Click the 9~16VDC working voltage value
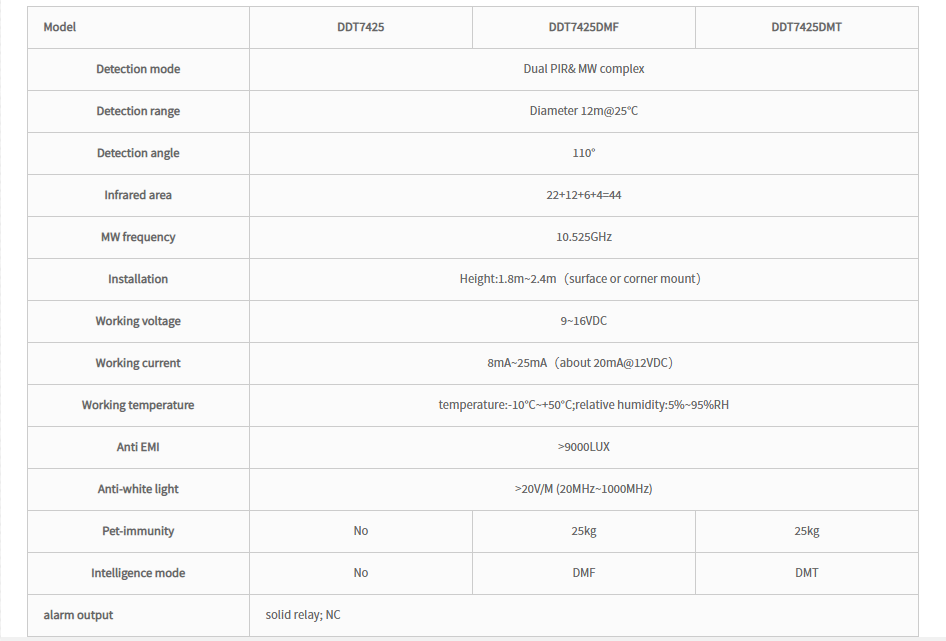This screenshot has height=641, width=946. click(583, 321)
